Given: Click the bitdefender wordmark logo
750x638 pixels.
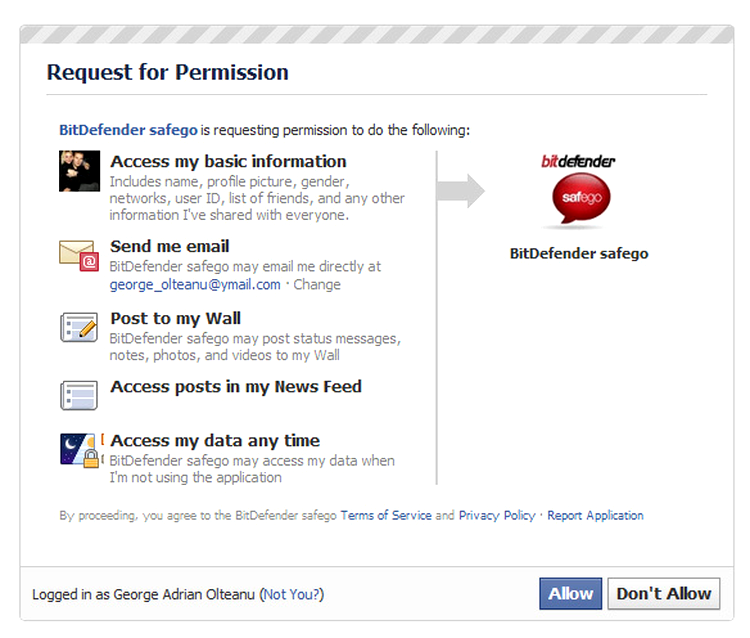Looking at the screenshot, I should click(578, 161).
